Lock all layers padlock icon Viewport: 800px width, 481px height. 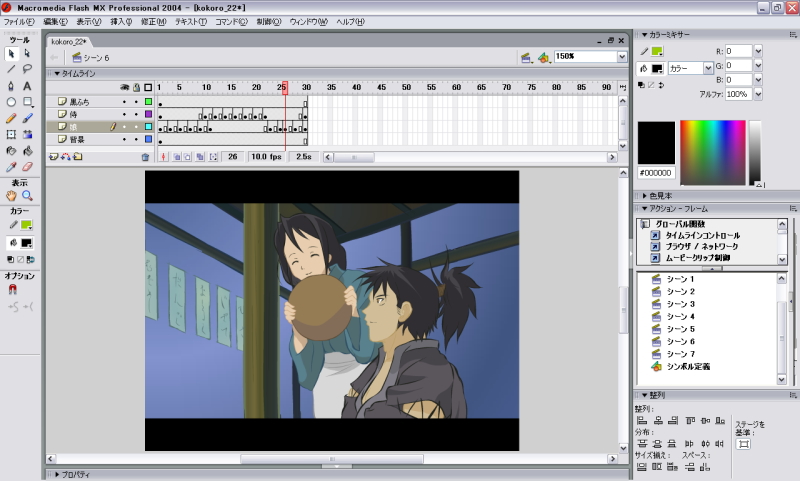[x=136, y=88]
